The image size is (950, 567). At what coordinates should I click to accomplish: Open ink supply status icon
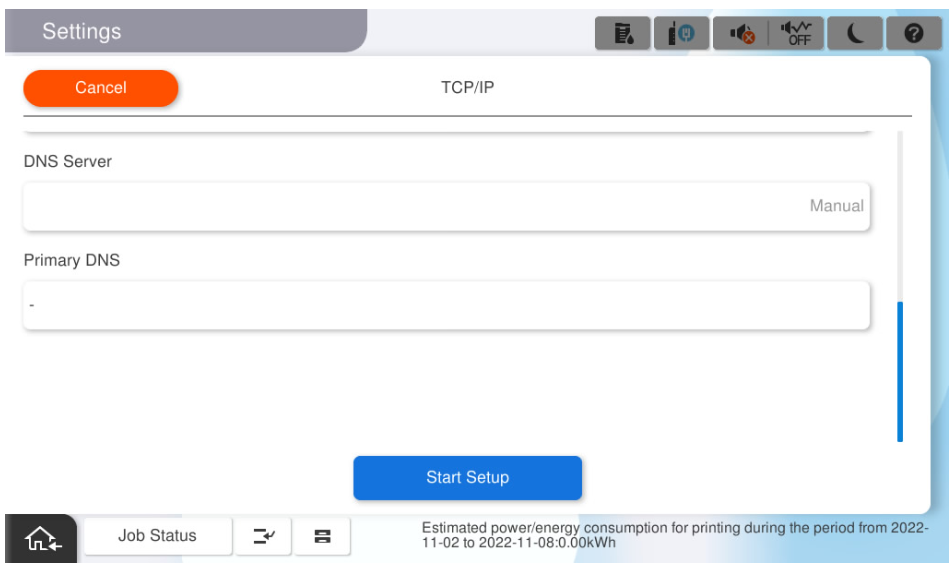623,33
